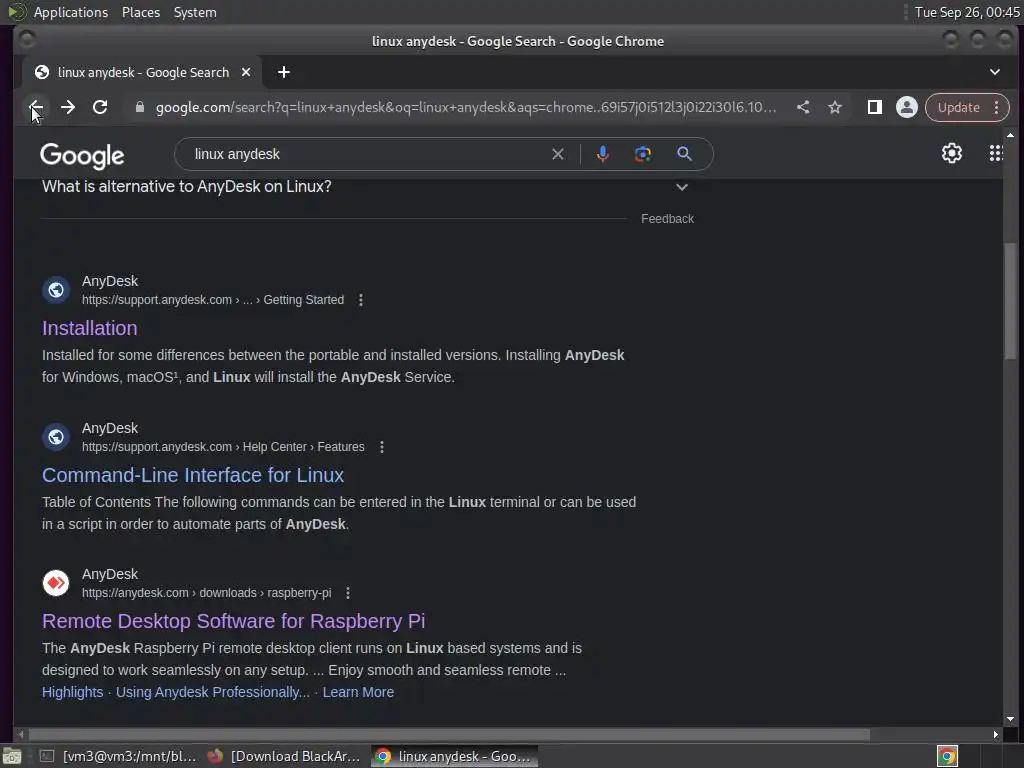The width and height of the screenshot is (1024, 768).
Task: Reload the Google search page
Action: pos(100,107)
